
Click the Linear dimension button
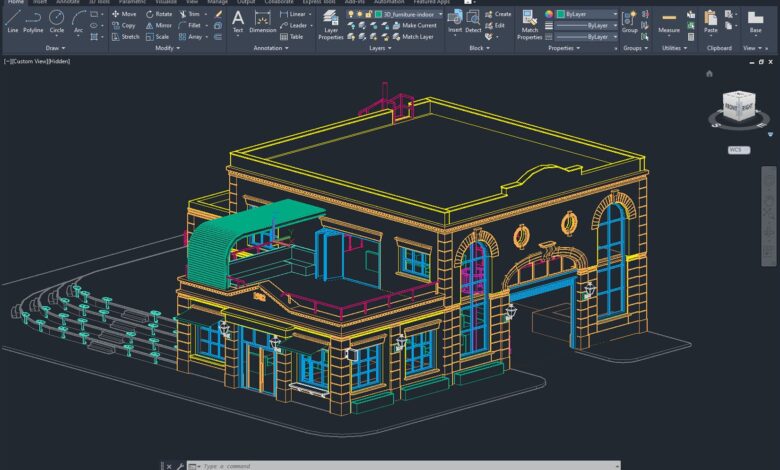point(293,14)
